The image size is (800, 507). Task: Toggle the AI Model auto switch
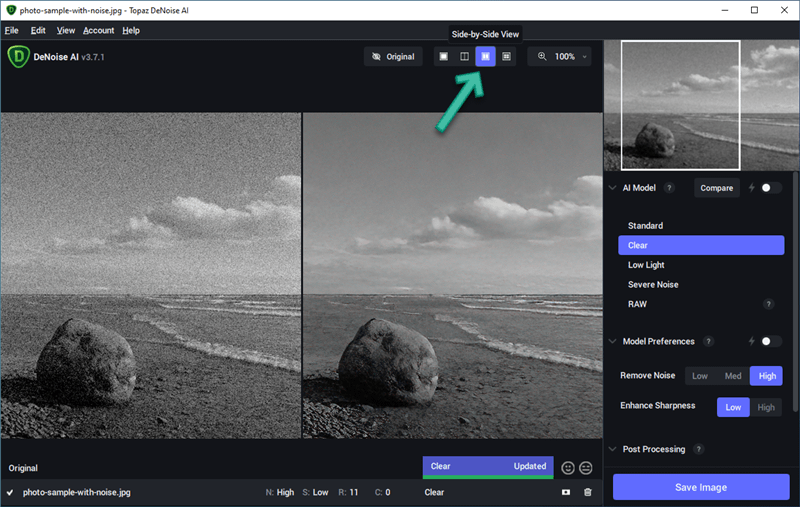pyautogui.click(x=770, y=188)
